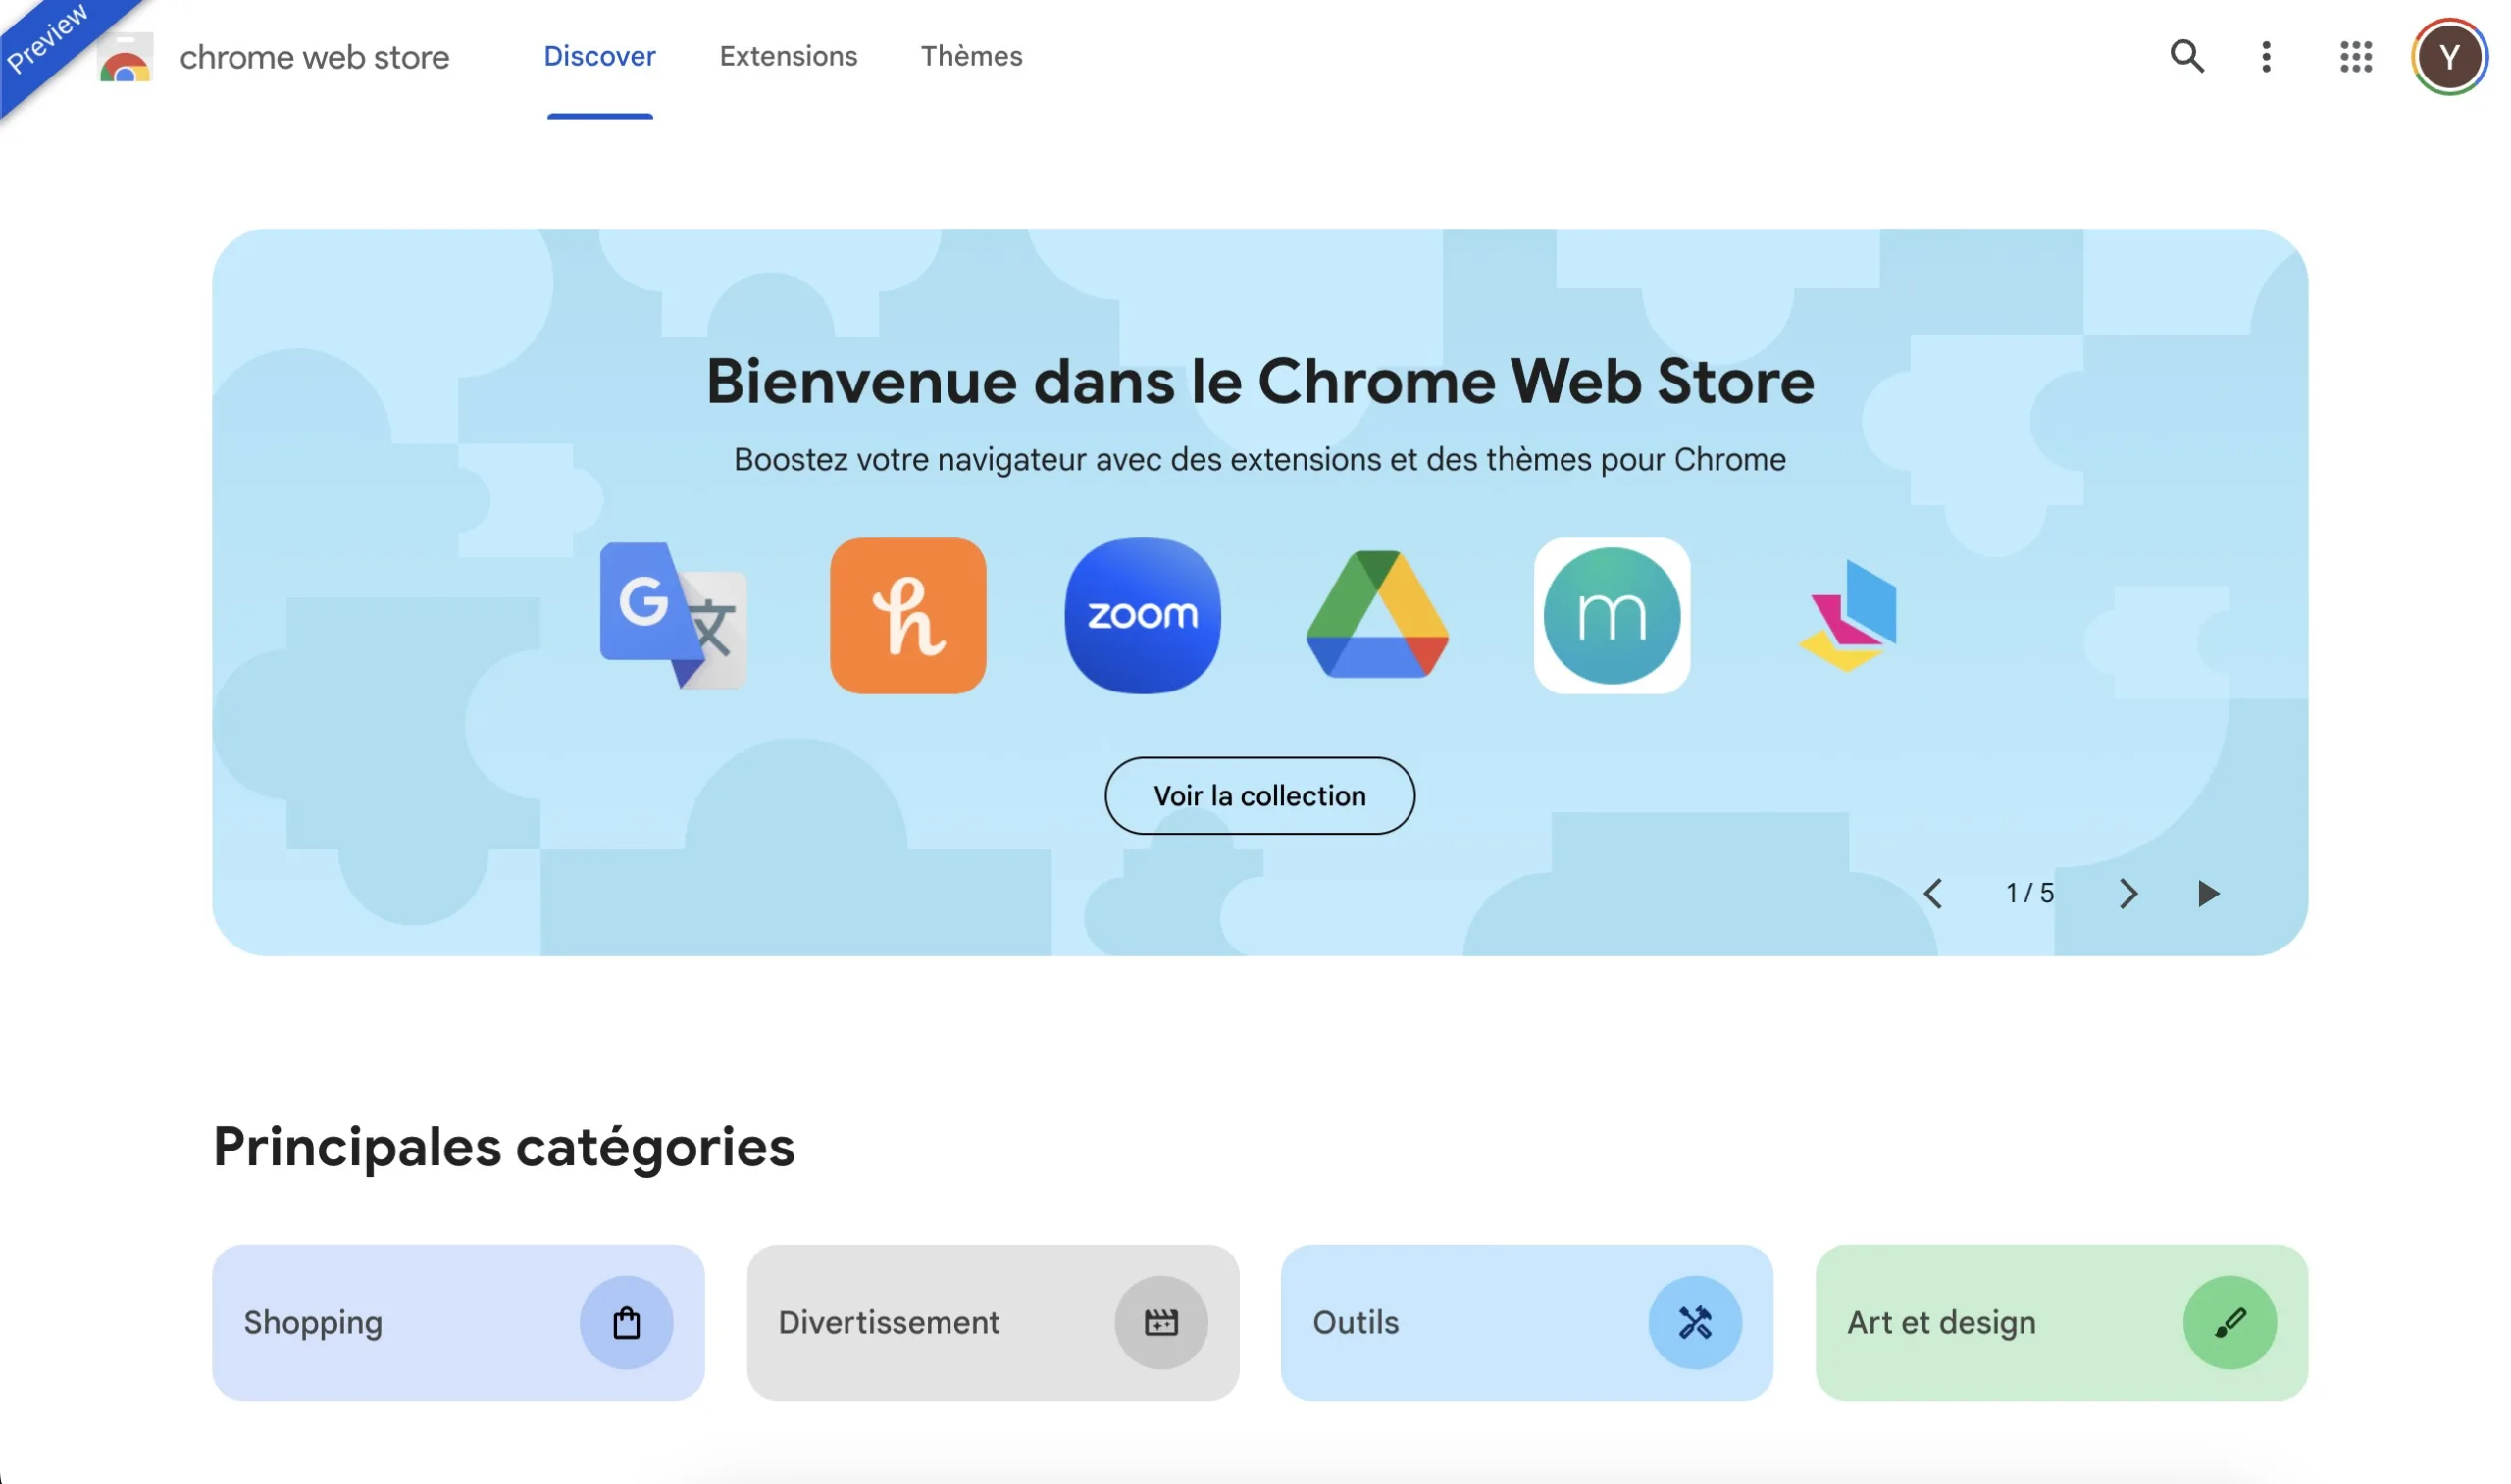Click next slide arrow button

tap(2127, 893)
